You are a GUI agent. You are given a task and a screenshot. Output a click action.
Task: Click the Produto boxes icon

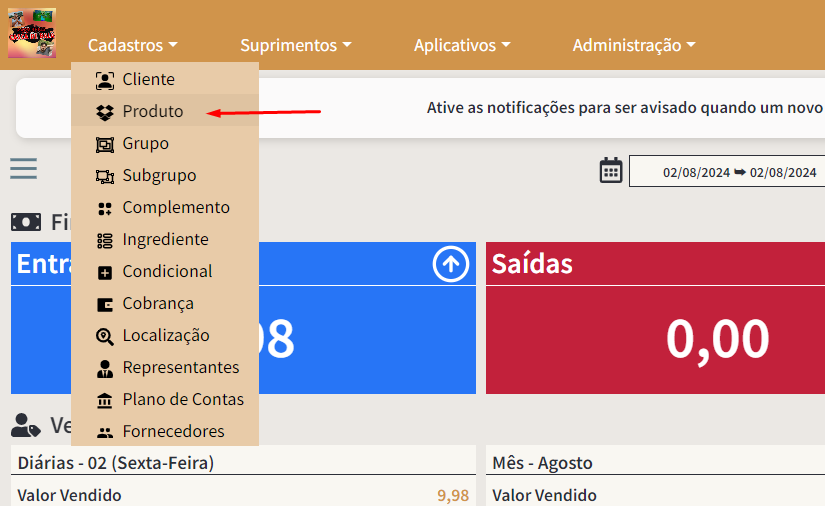[105, 112]
